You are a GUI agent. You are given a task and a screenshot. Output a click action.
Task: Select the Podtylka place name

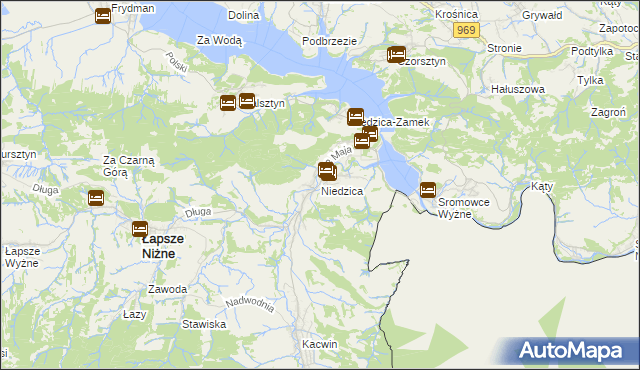(592, 52)
